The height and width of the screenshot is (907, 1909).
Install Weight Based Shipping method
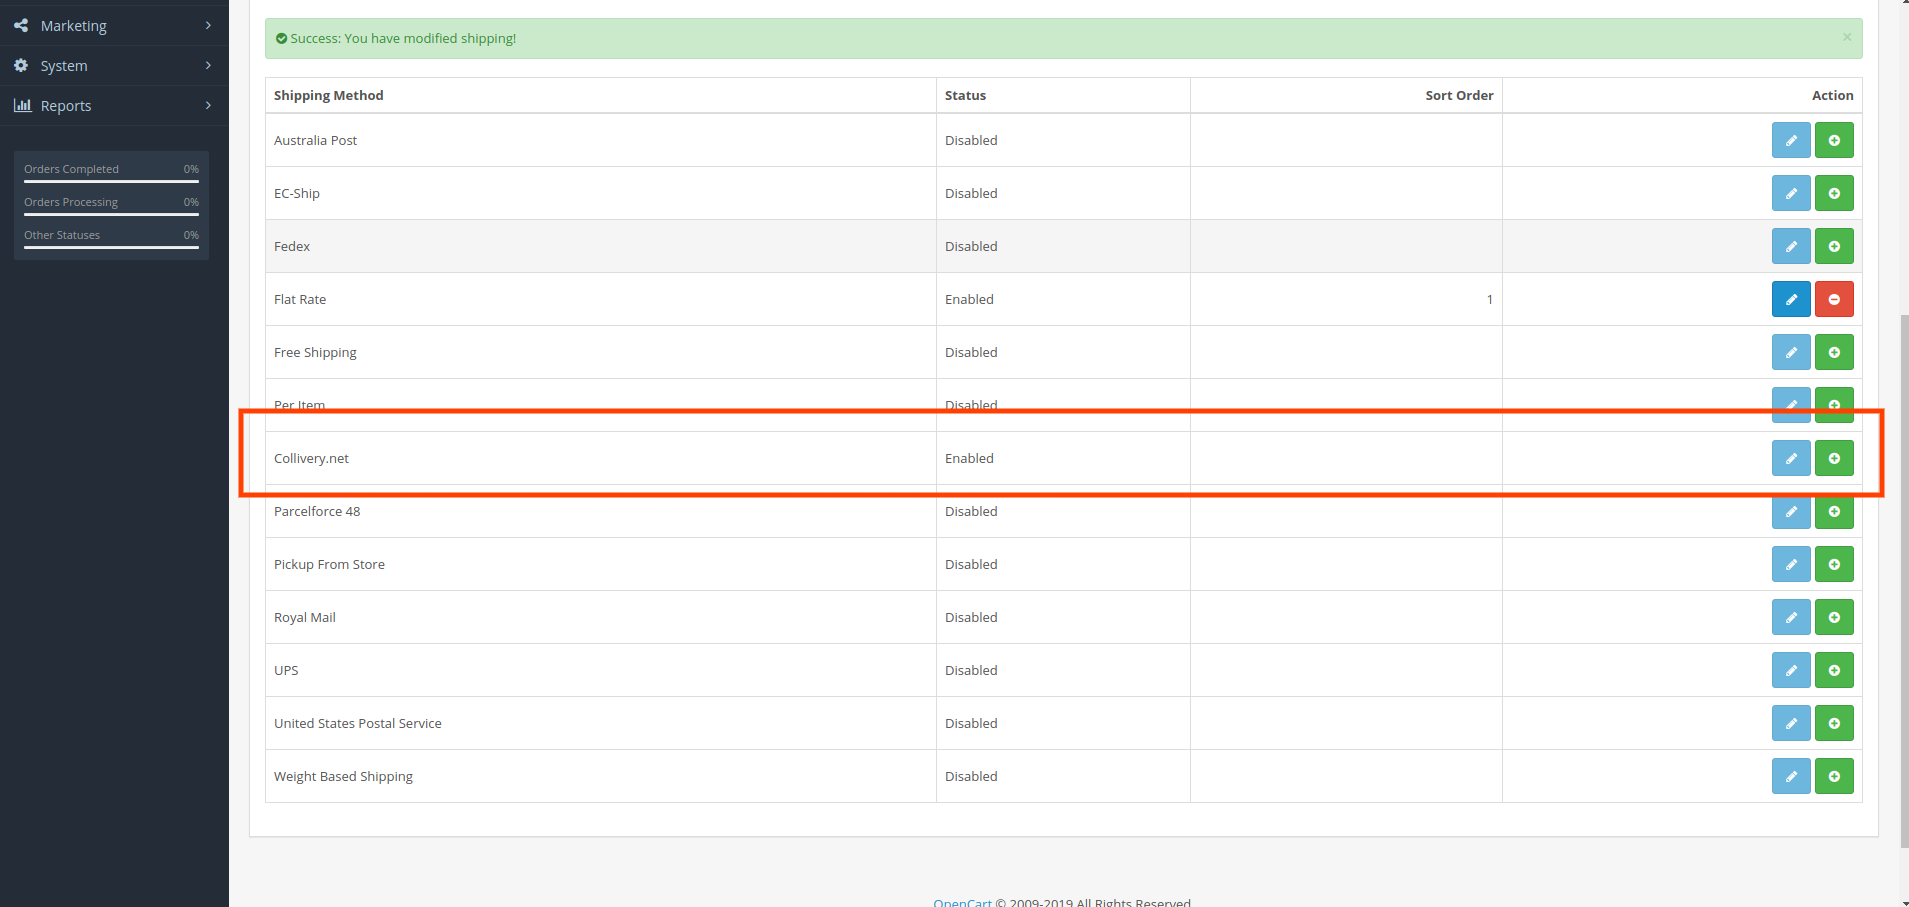coord(1833,776)
